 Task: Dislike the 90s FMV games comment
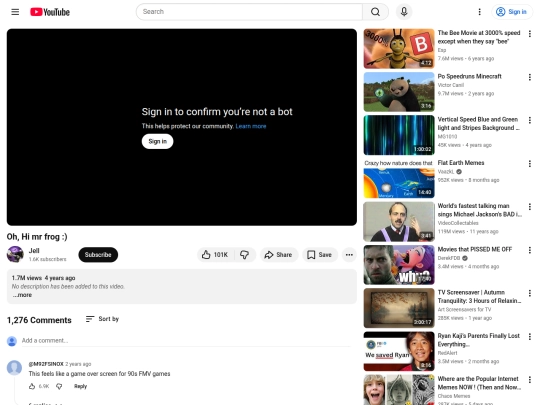pyautogui.click(x=59, y=386)
